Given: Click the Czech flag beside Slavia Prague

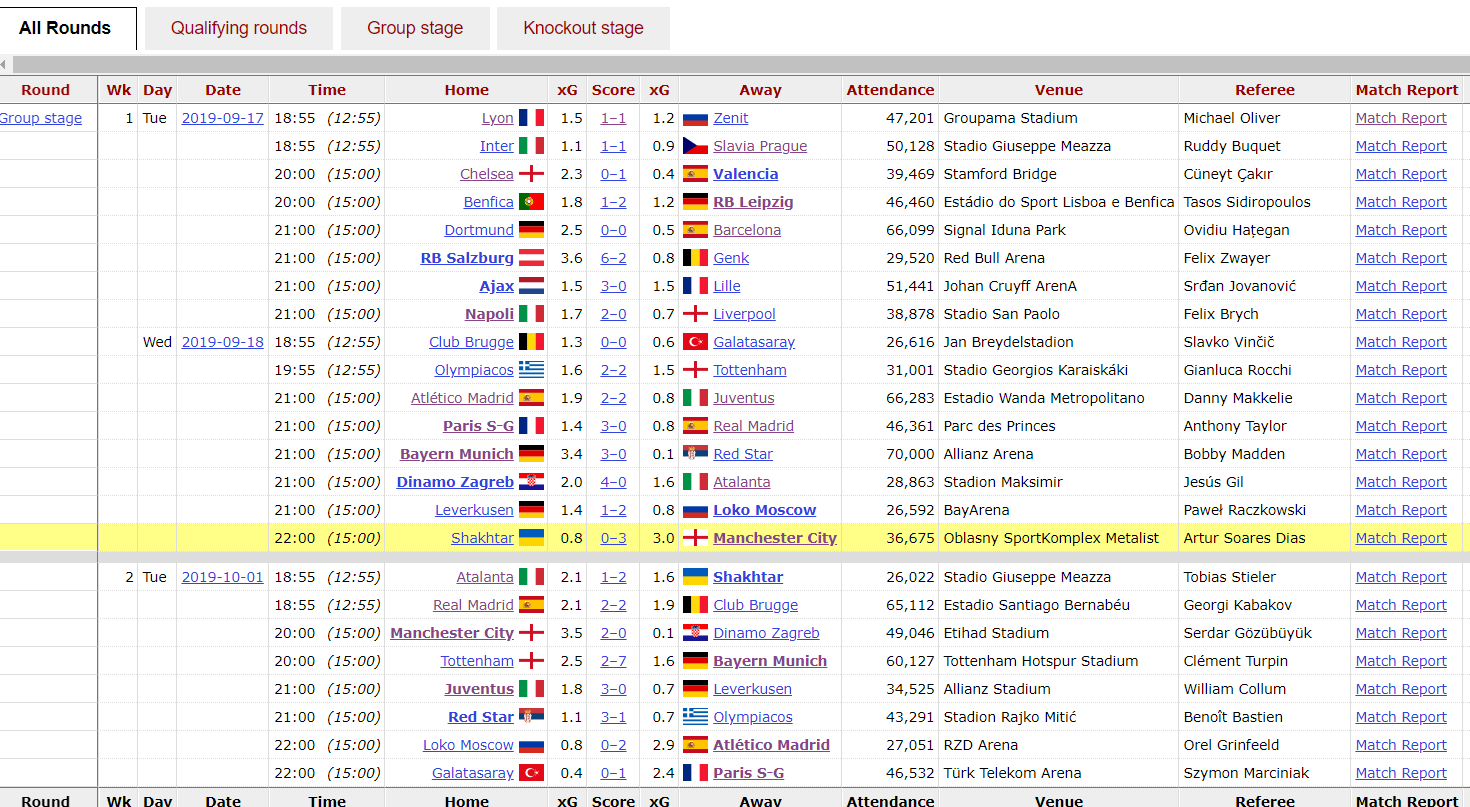Looking at the screenshot, I should [695, 146].
